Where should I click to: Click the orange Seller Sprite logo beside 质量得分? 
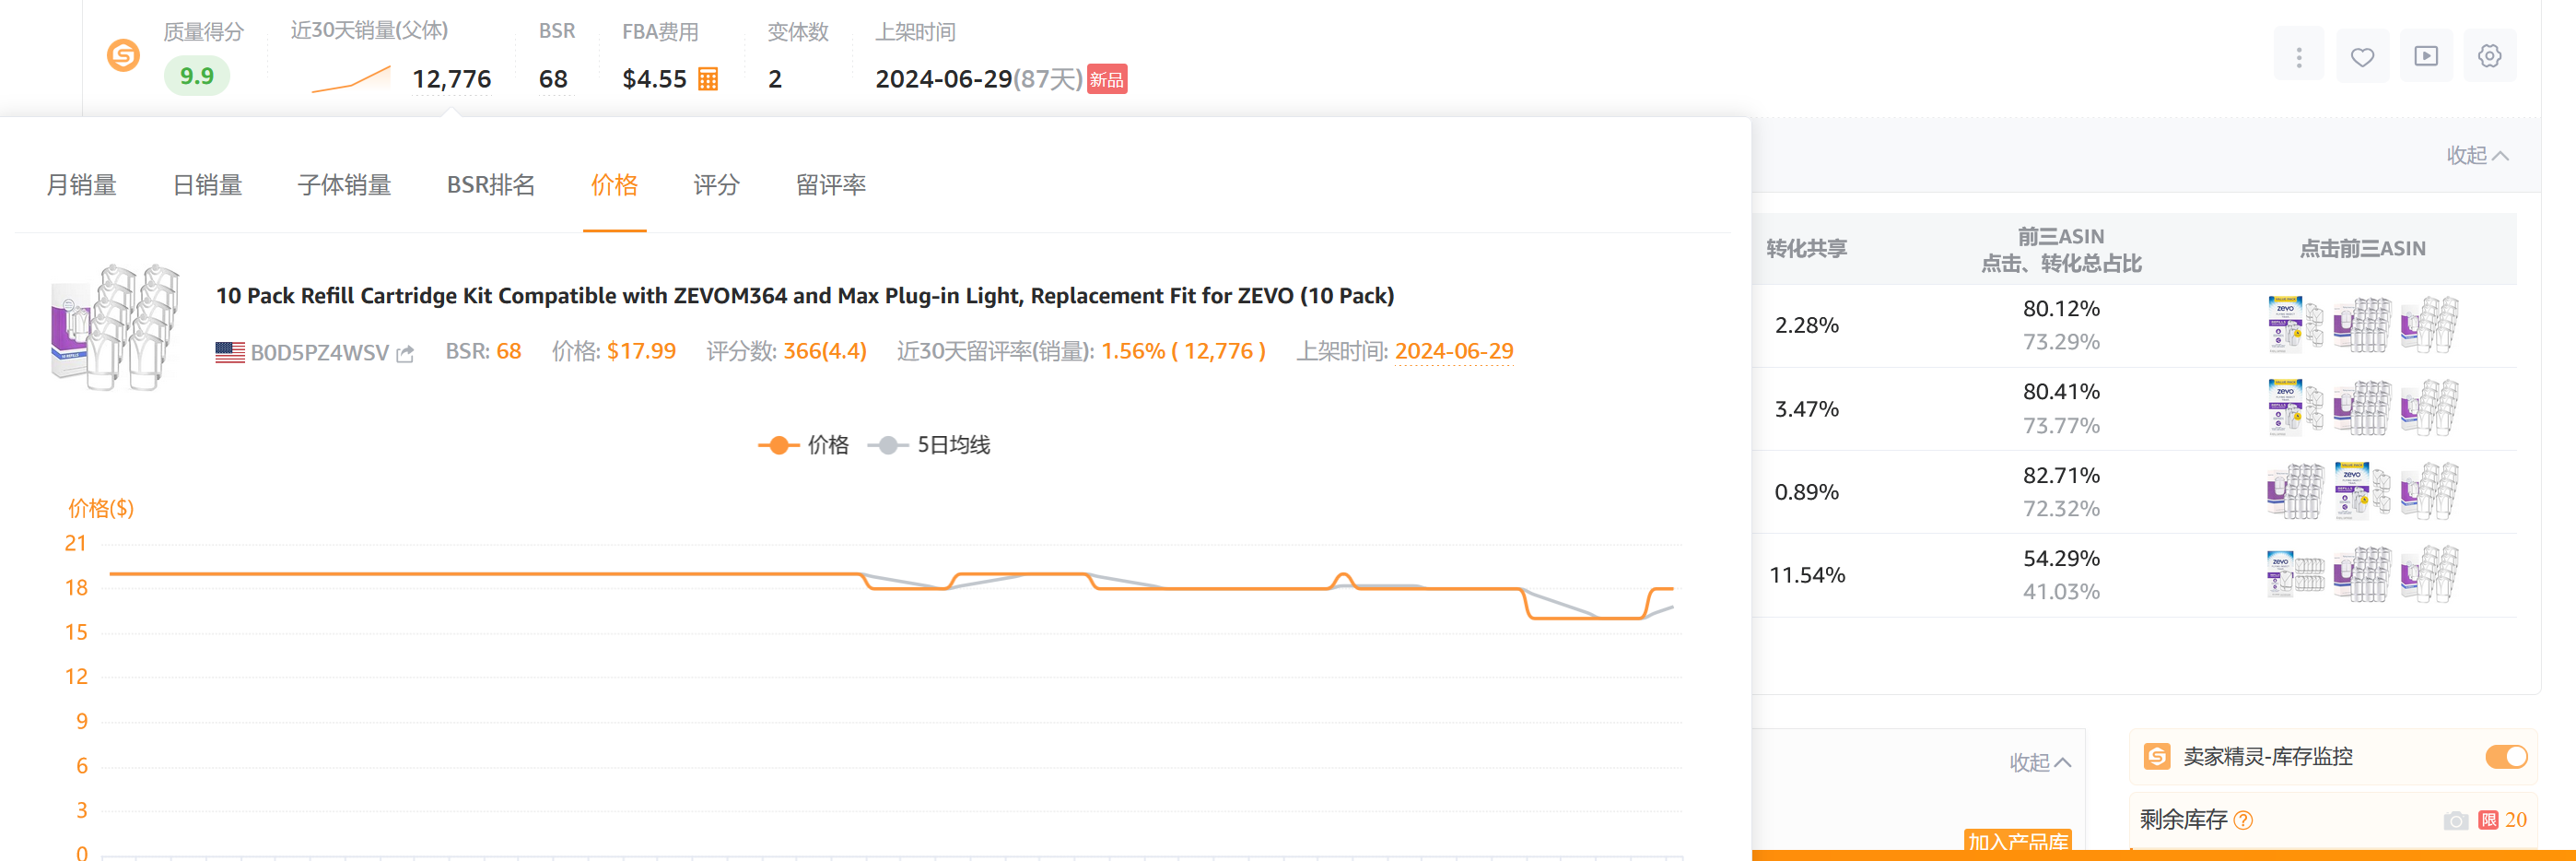point(123,56)
